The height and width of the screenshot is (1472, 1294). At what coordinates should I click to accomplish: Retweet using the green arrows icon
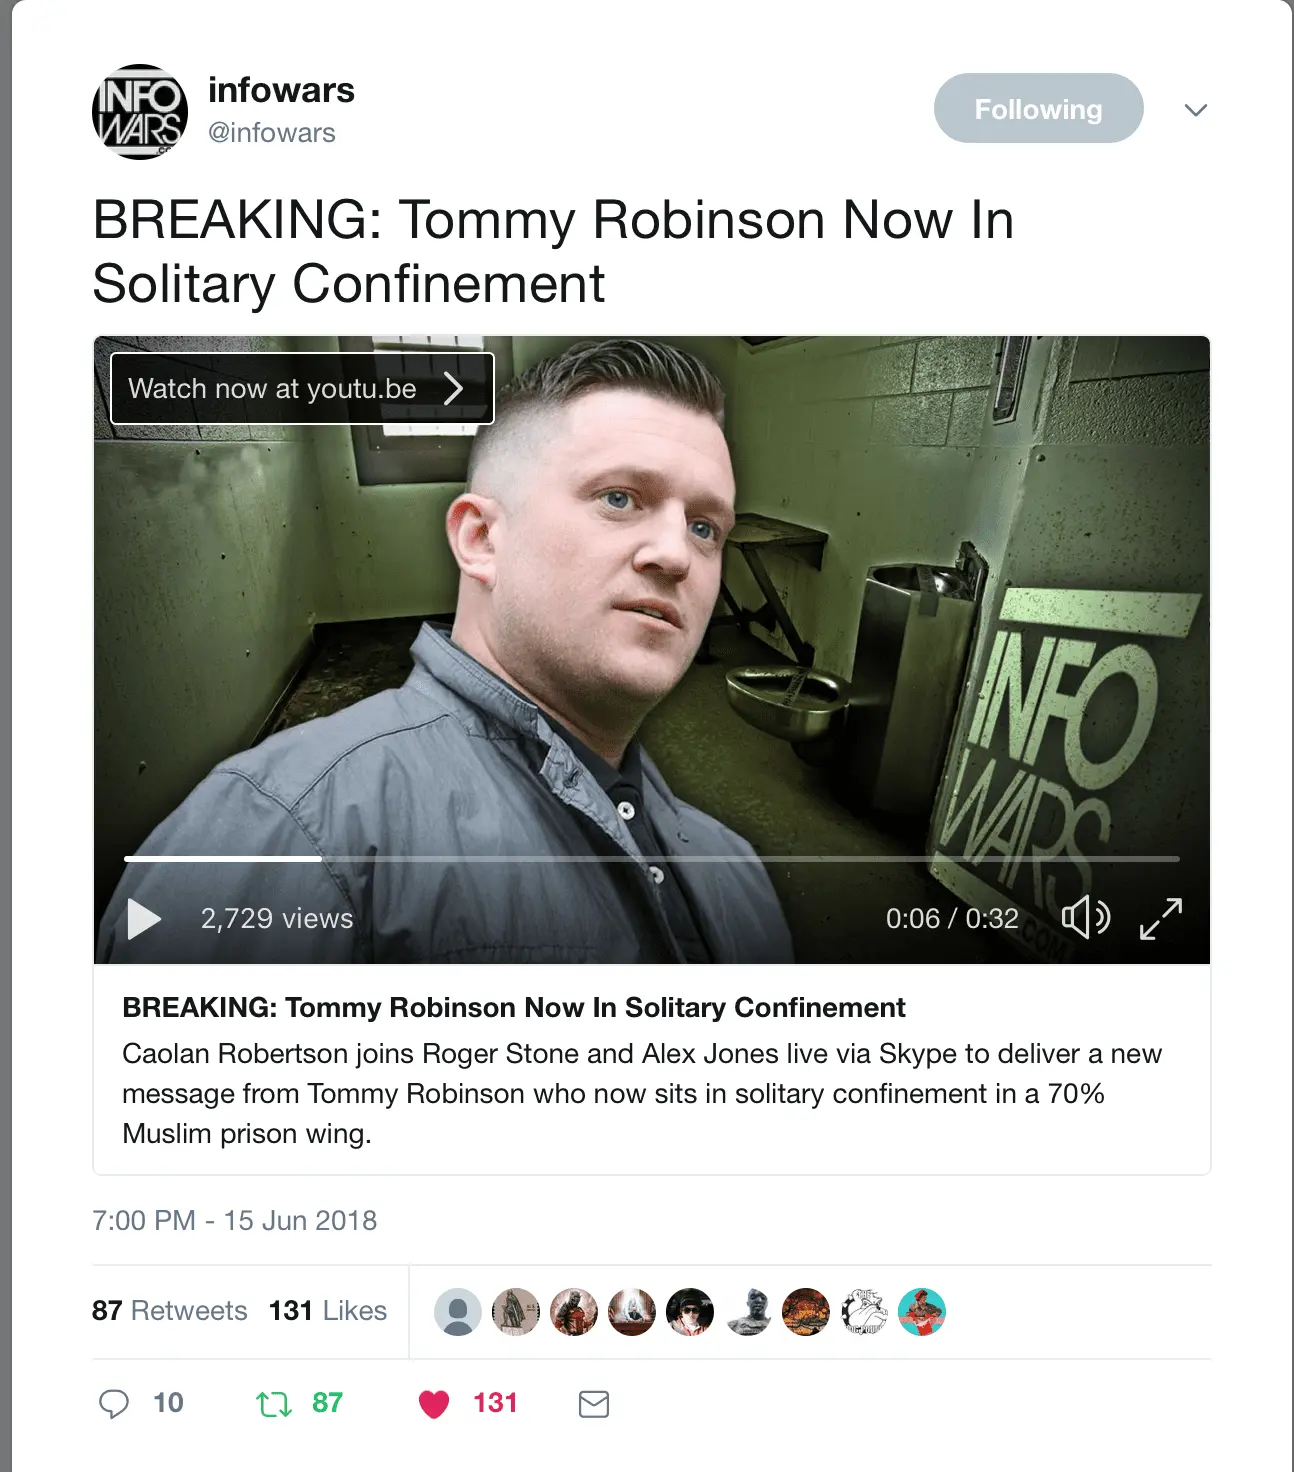pos(274,1404)
